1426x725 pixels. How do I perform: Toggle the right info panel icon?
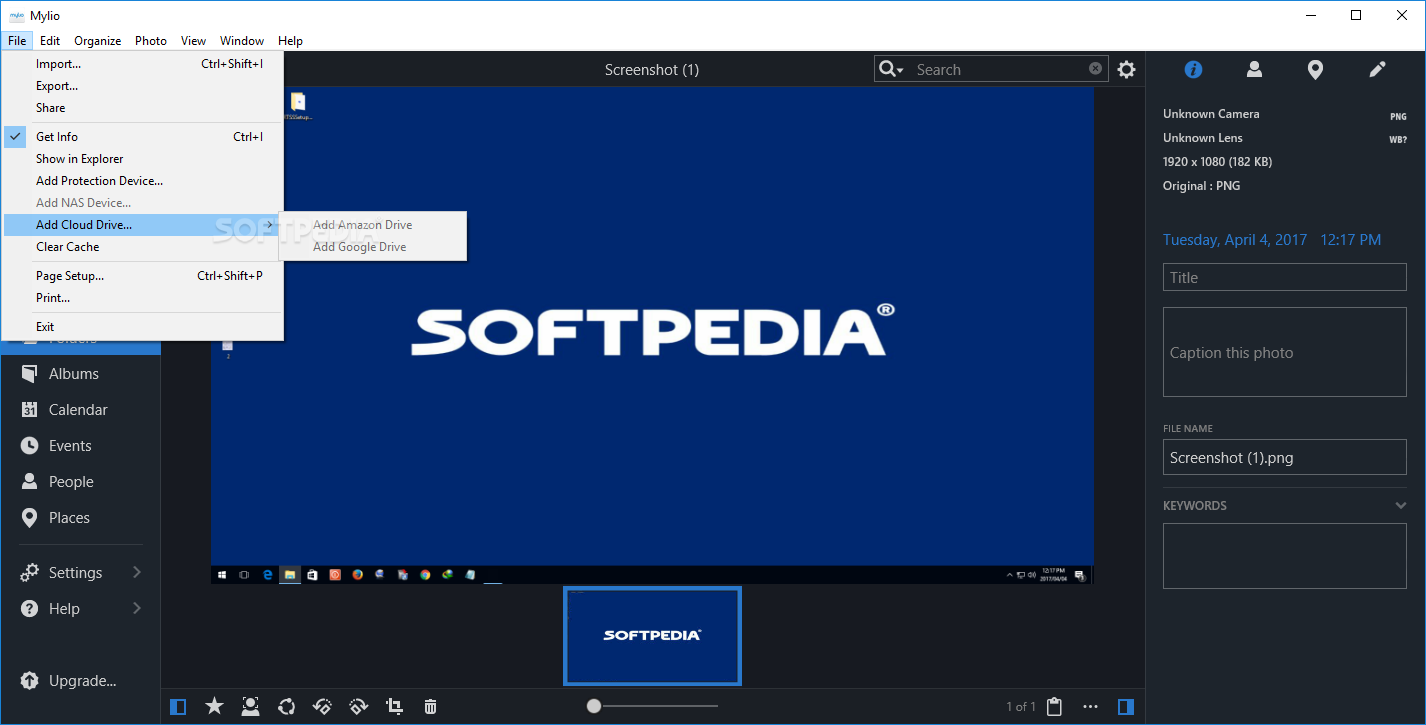click(x=1126, y=707)
